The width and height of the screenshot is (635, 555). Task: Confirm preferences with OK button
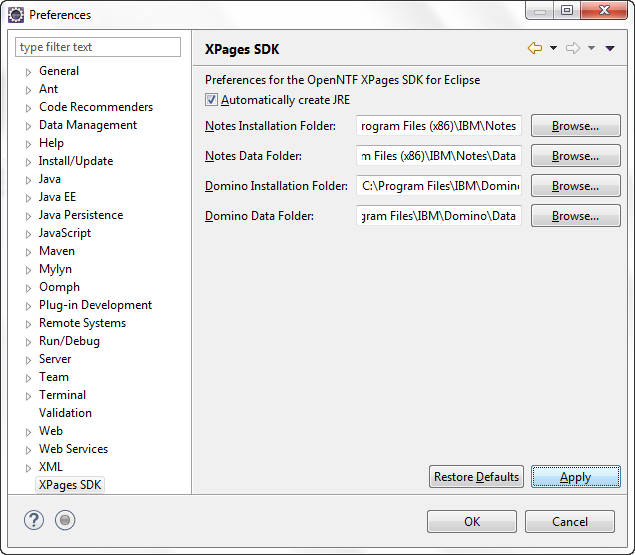(472, 521)
